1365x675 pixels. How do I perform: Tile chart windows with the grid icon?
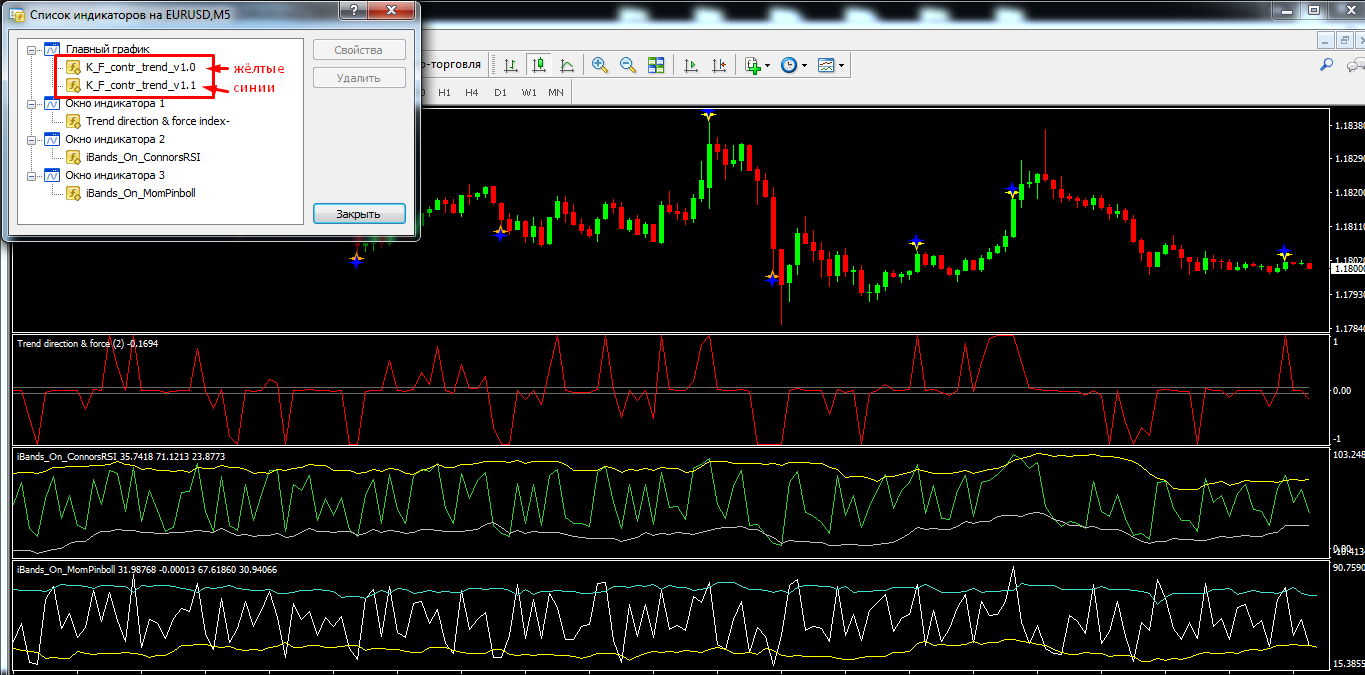[x=656, y=65]
